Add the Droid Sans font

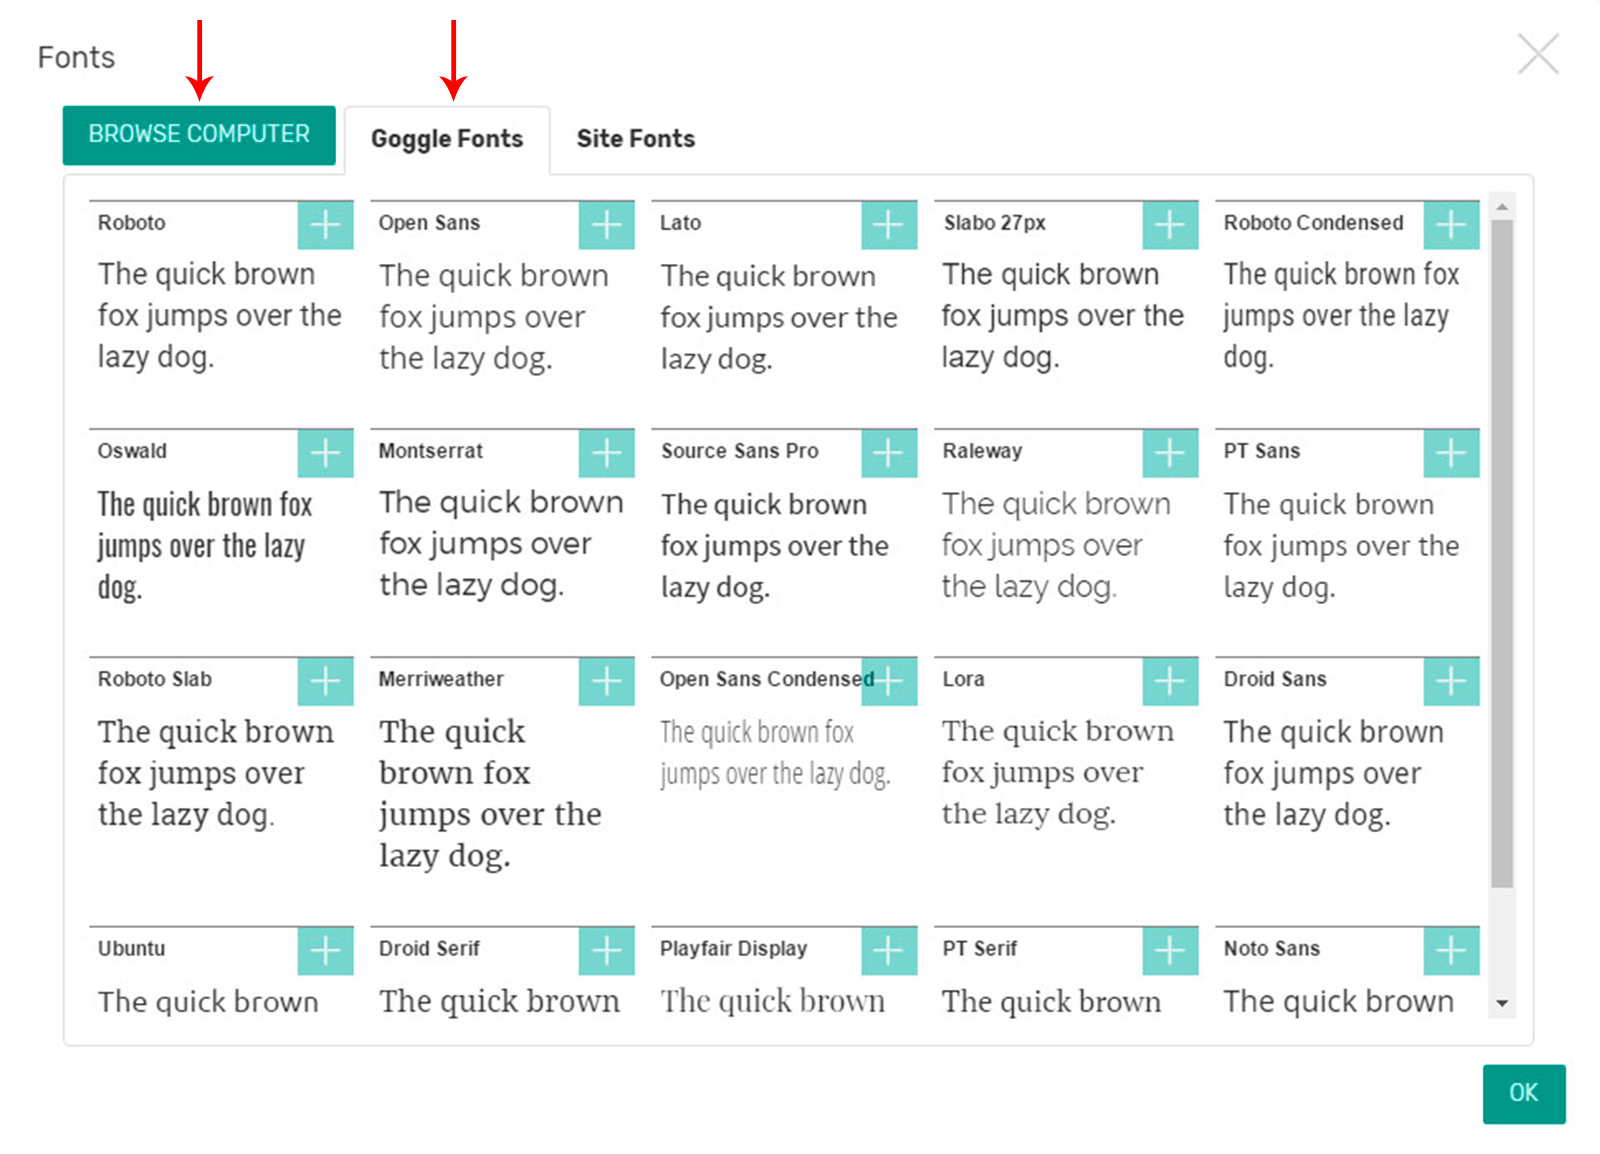(x=1451, y=681)
